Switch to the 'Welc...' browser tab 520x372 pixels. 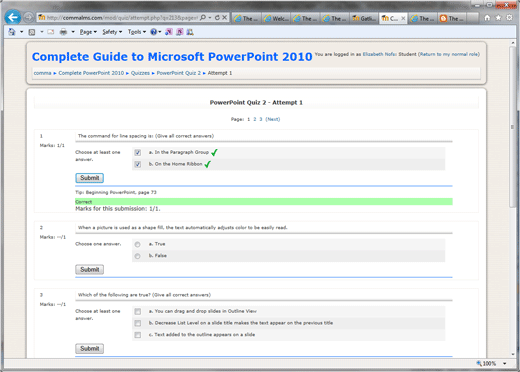point(276,18)
